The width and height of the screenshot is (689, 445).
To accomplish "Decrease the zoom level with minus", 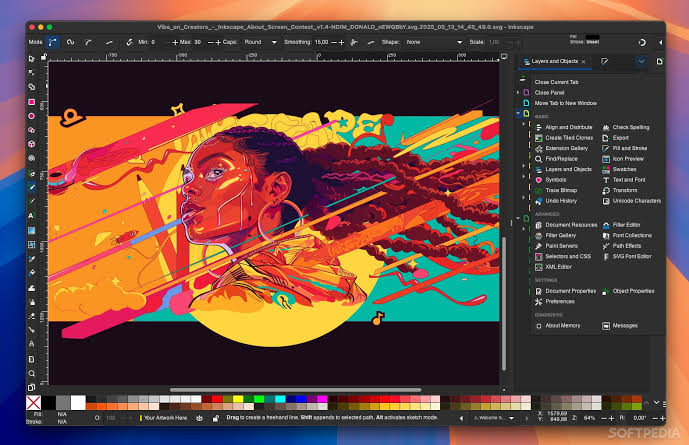I will pyautogui.click(x=604, y=418).
